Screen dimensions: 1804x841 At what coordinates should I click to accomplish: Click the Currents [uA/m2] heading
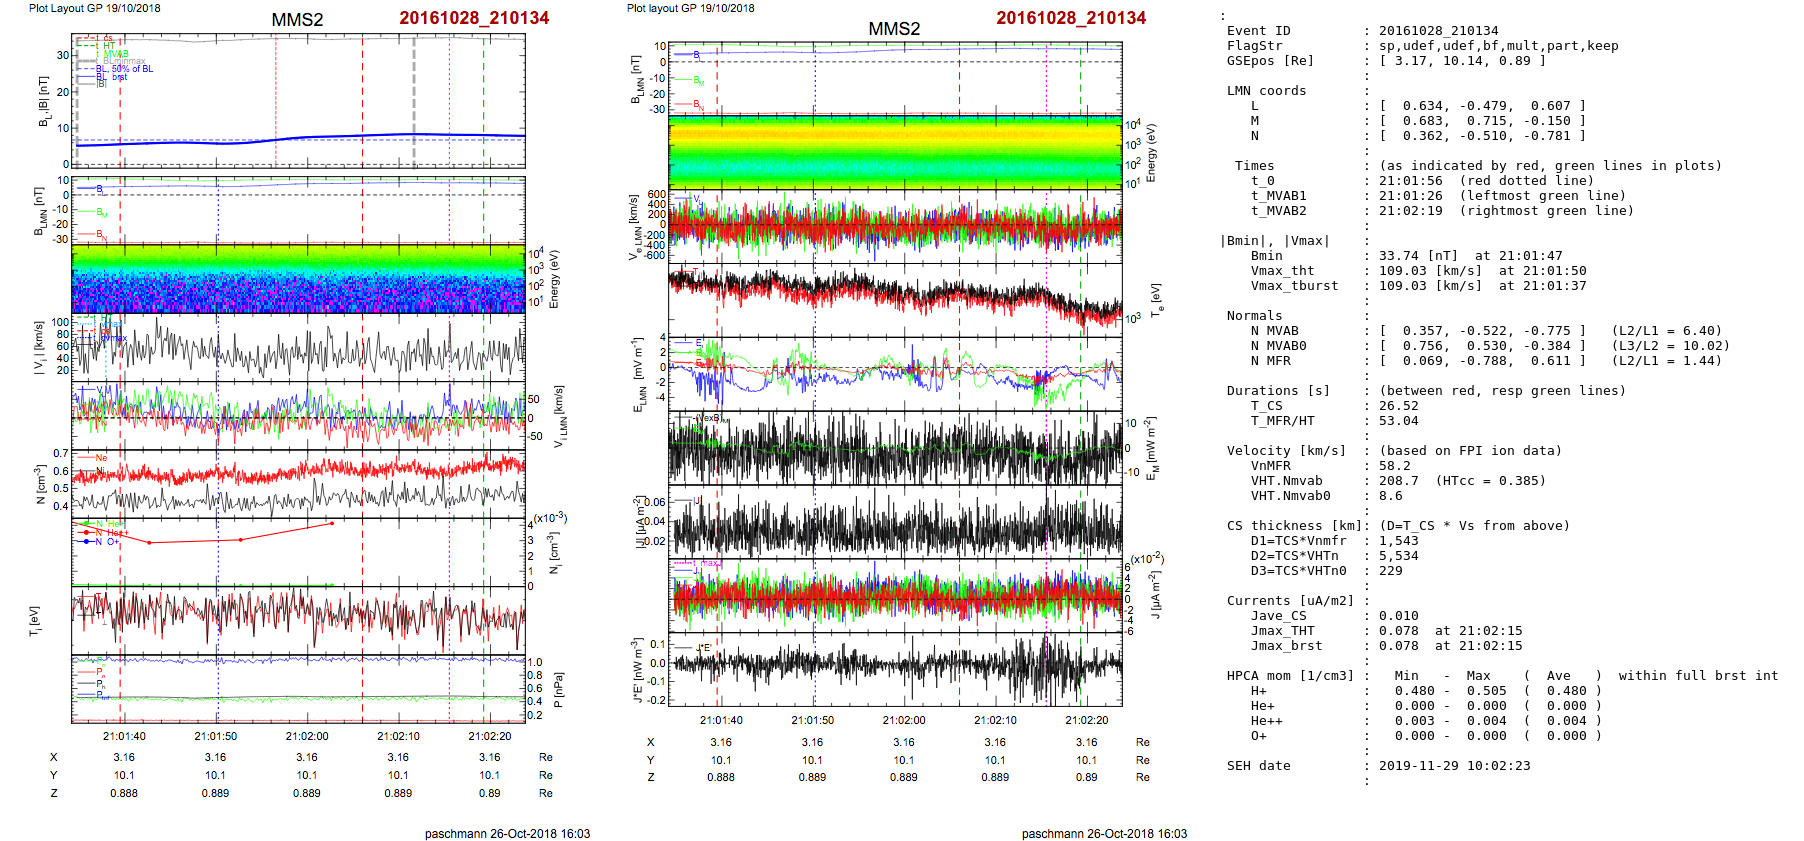[1290, 601]
